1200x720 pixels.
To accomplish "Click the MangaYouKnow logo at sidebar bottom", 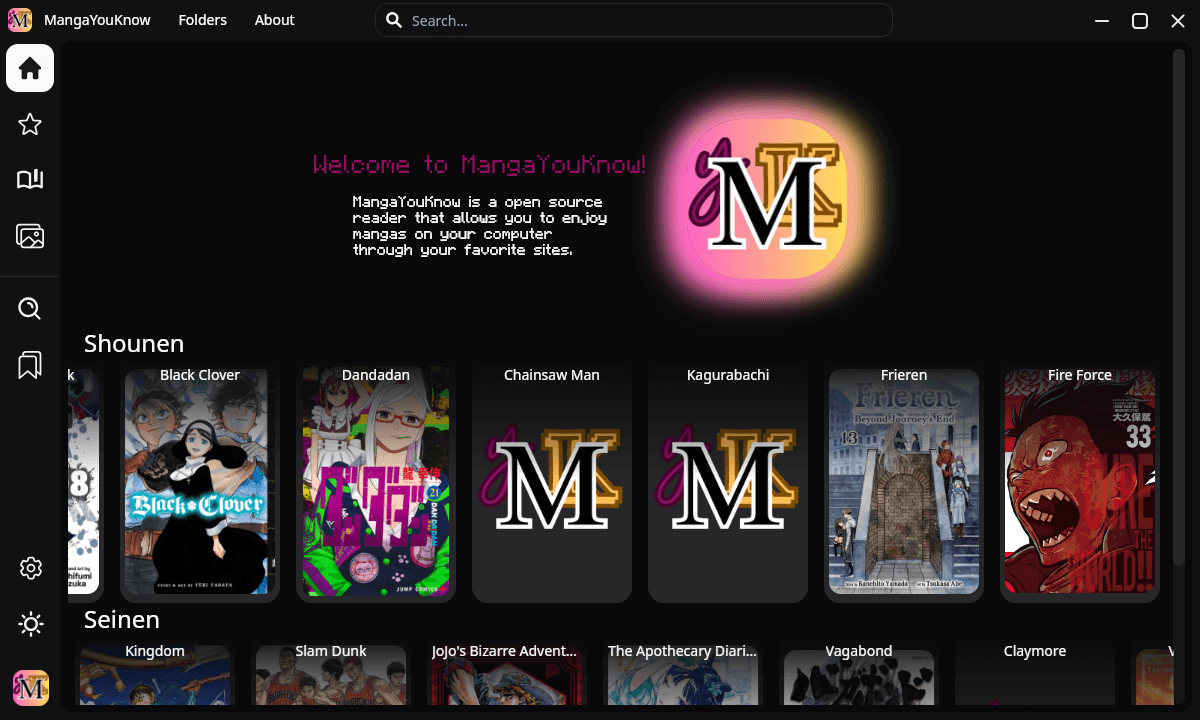I will coord(30,688).
